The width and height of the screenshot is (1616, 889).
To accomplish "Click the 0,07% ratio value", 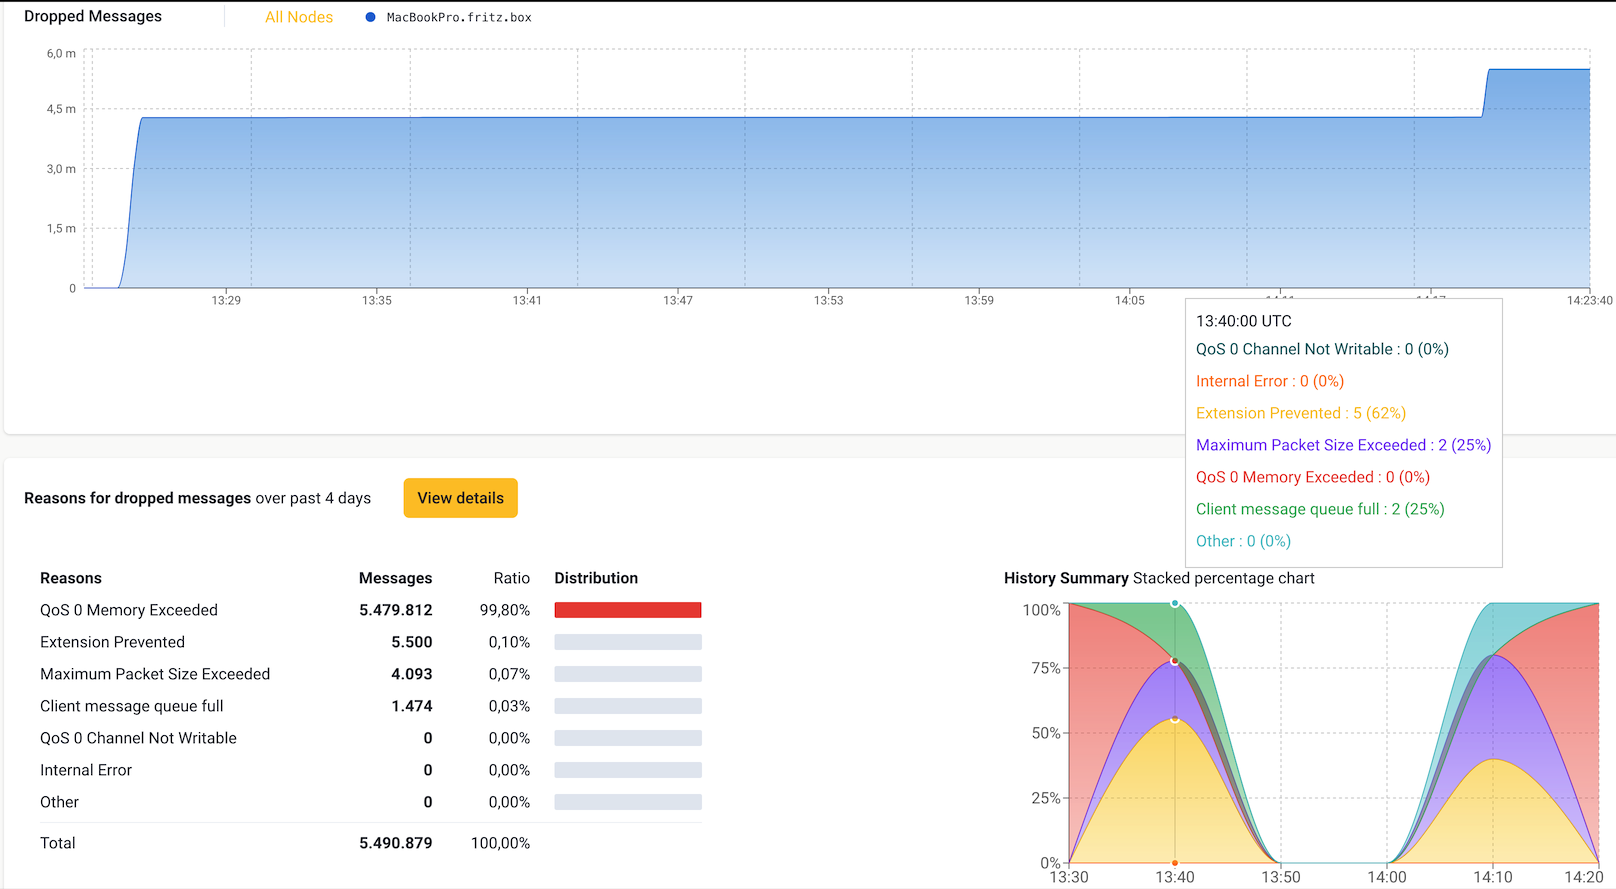I will pyautogui.click(x=509, y=674).
